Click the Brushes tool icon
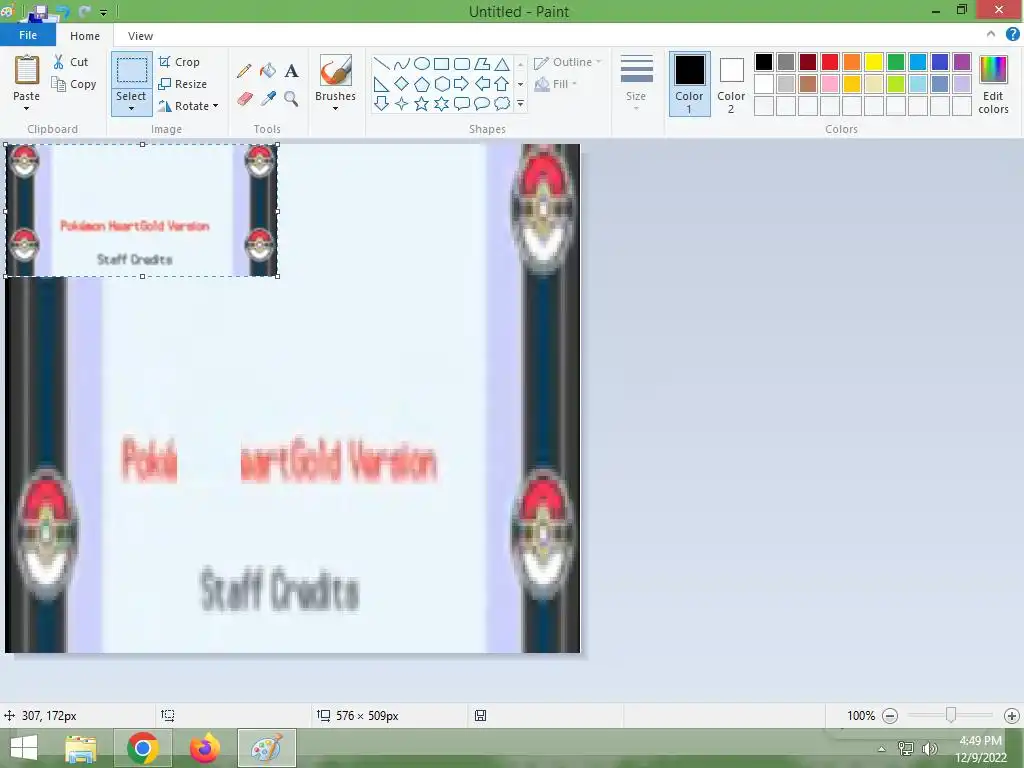This screenshot has width=1024, height=768. (336, 70)
